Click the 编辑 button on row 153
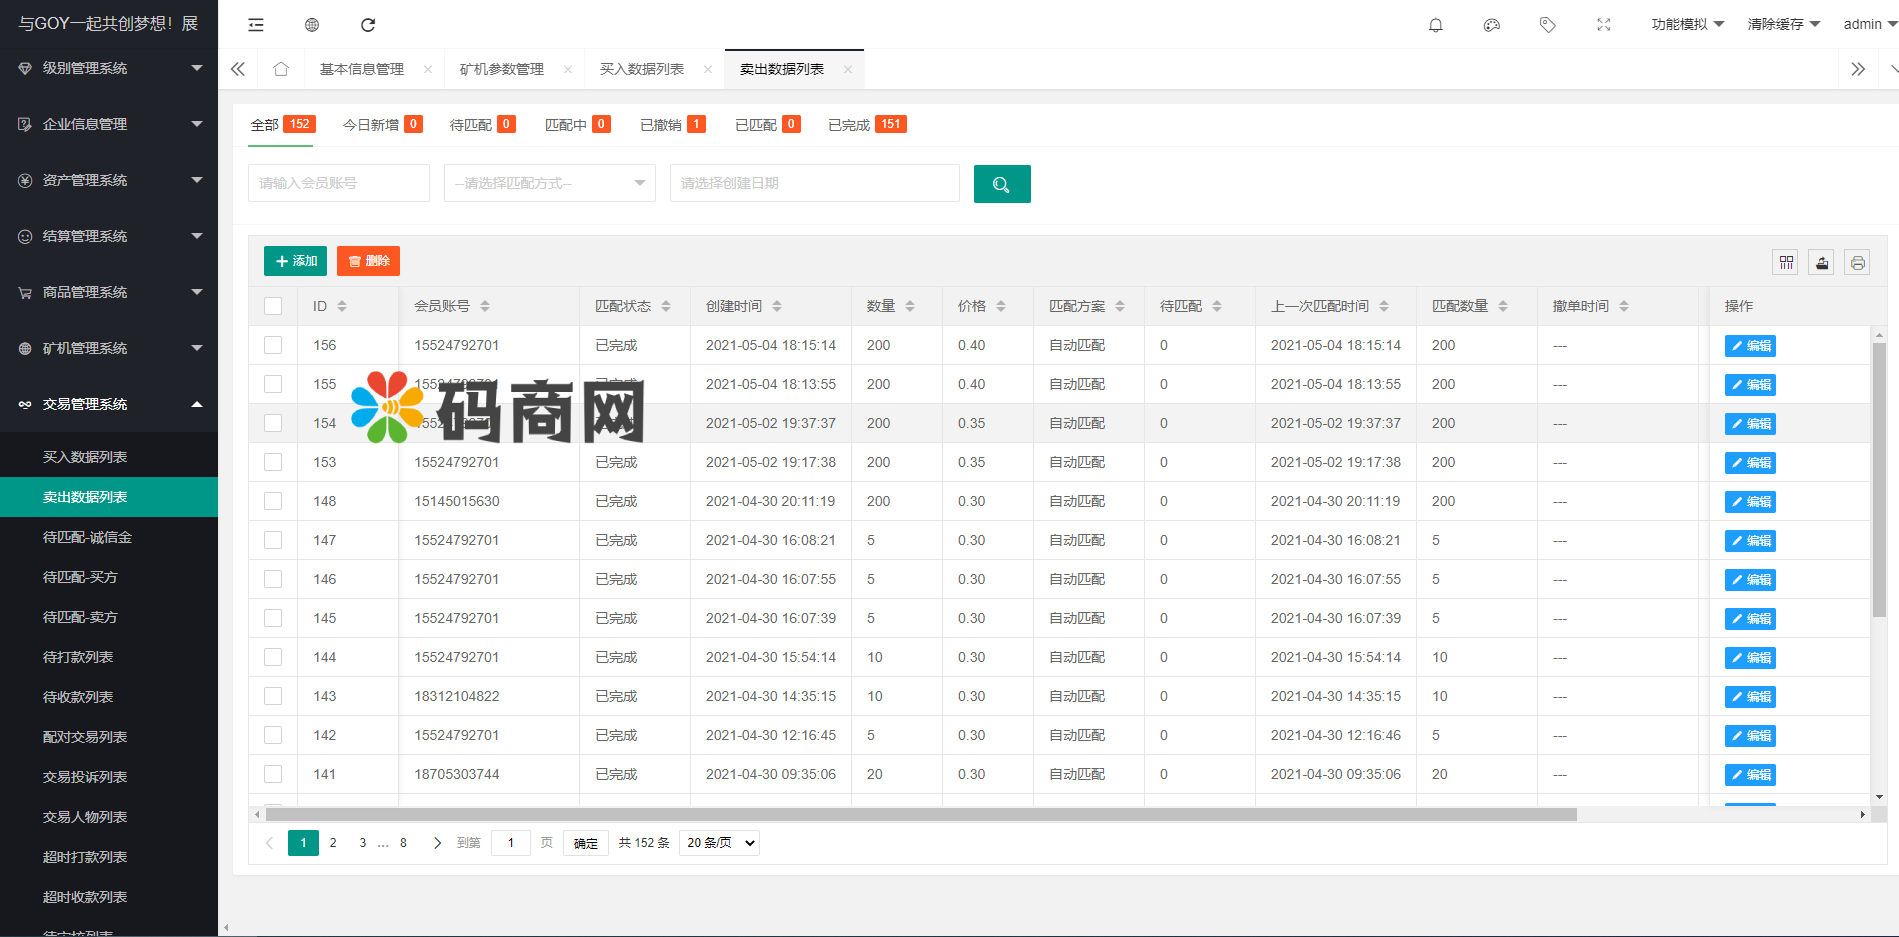The height and width of the screenshot is (937, 1899). (x=1749, y=462)
